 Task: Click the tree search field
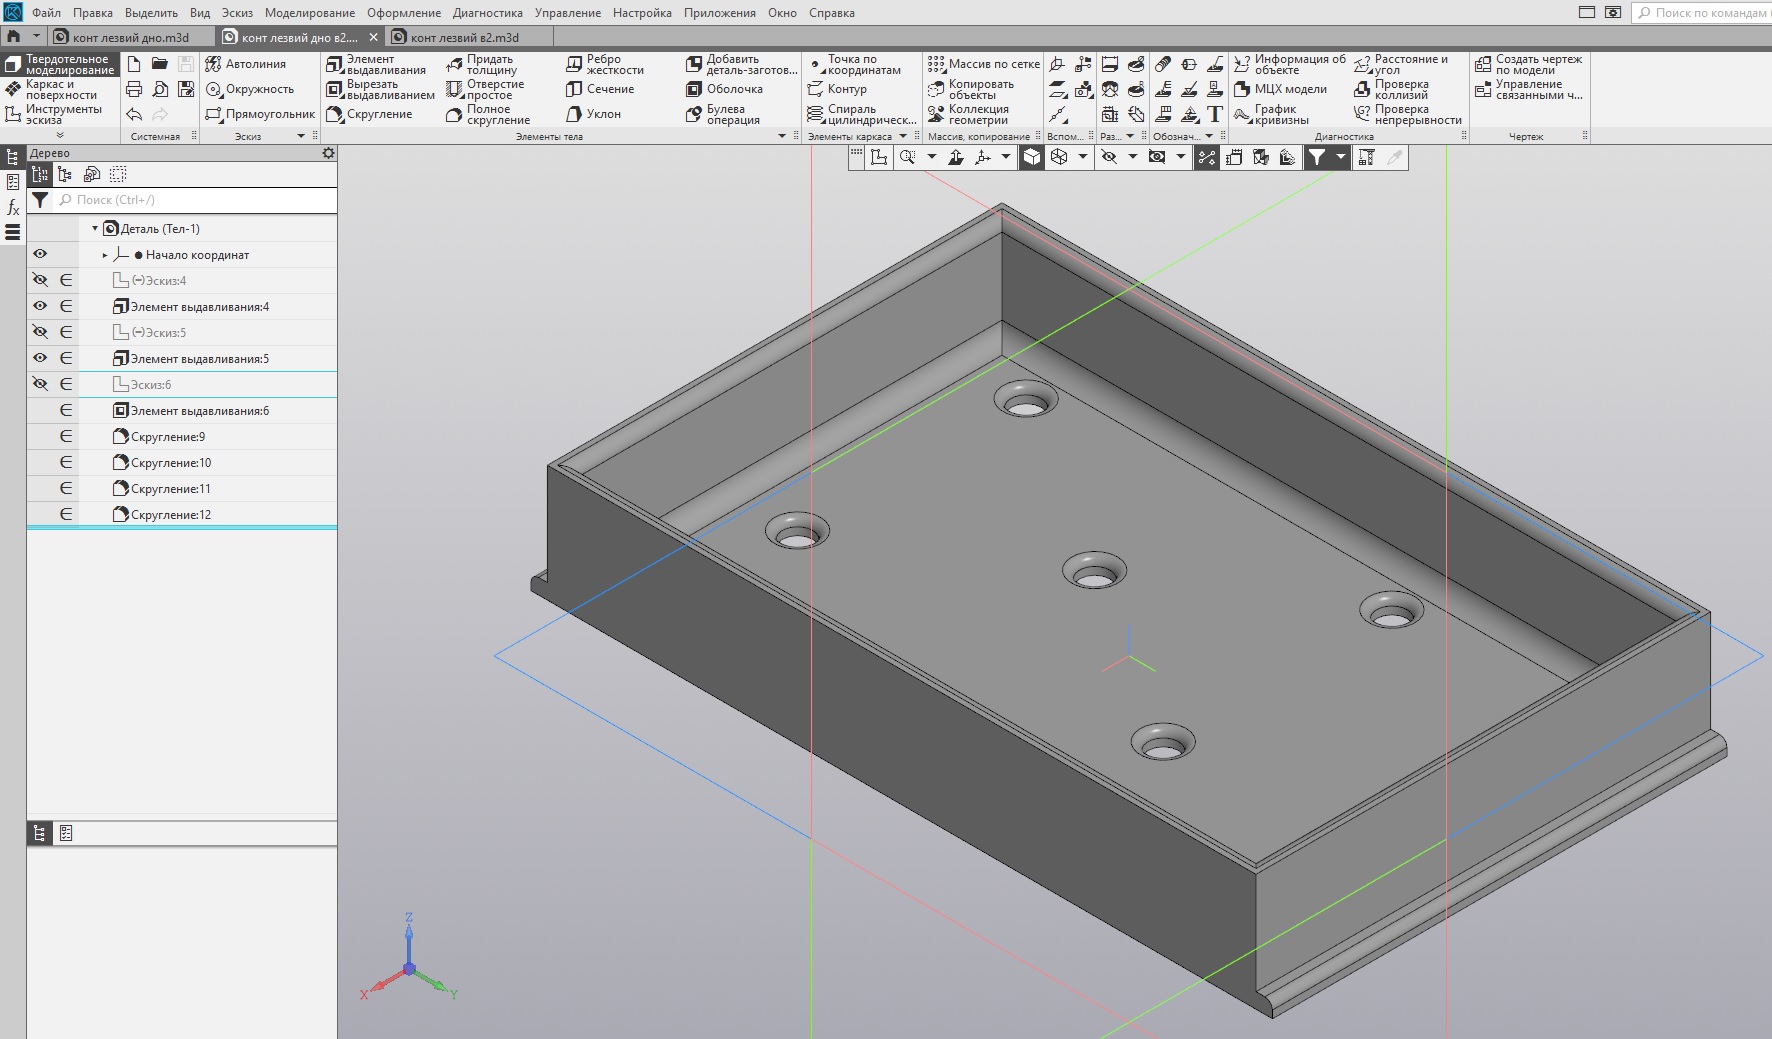pos(195,200)
